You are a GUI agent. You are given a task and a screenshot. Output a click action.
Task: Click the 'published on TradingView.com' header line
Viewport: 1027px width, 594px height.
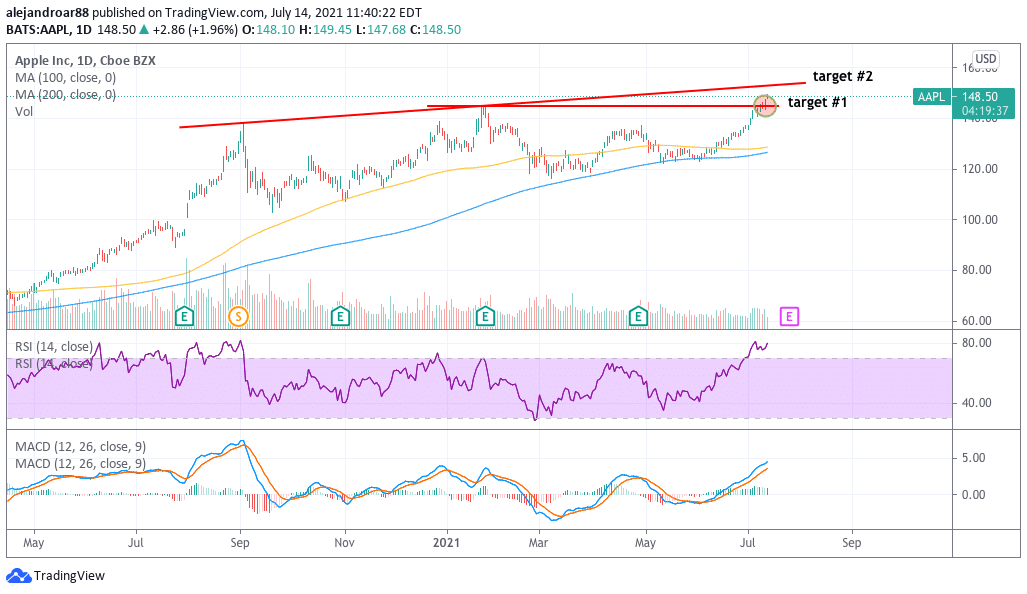coord(214,12)
